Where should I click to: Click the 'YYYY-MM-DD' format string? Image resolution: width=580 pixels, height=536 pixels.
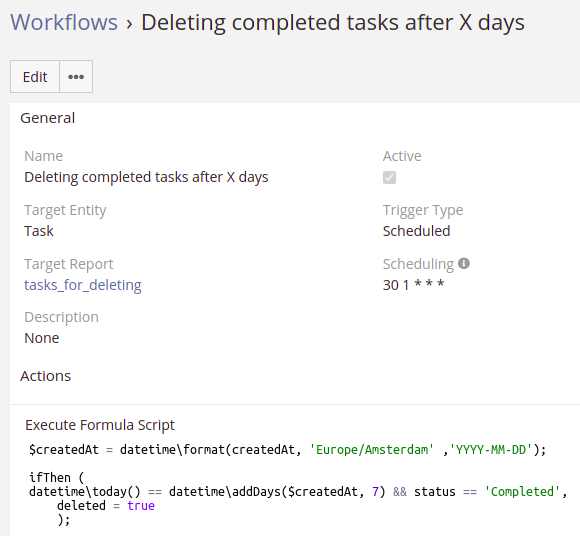491,449
